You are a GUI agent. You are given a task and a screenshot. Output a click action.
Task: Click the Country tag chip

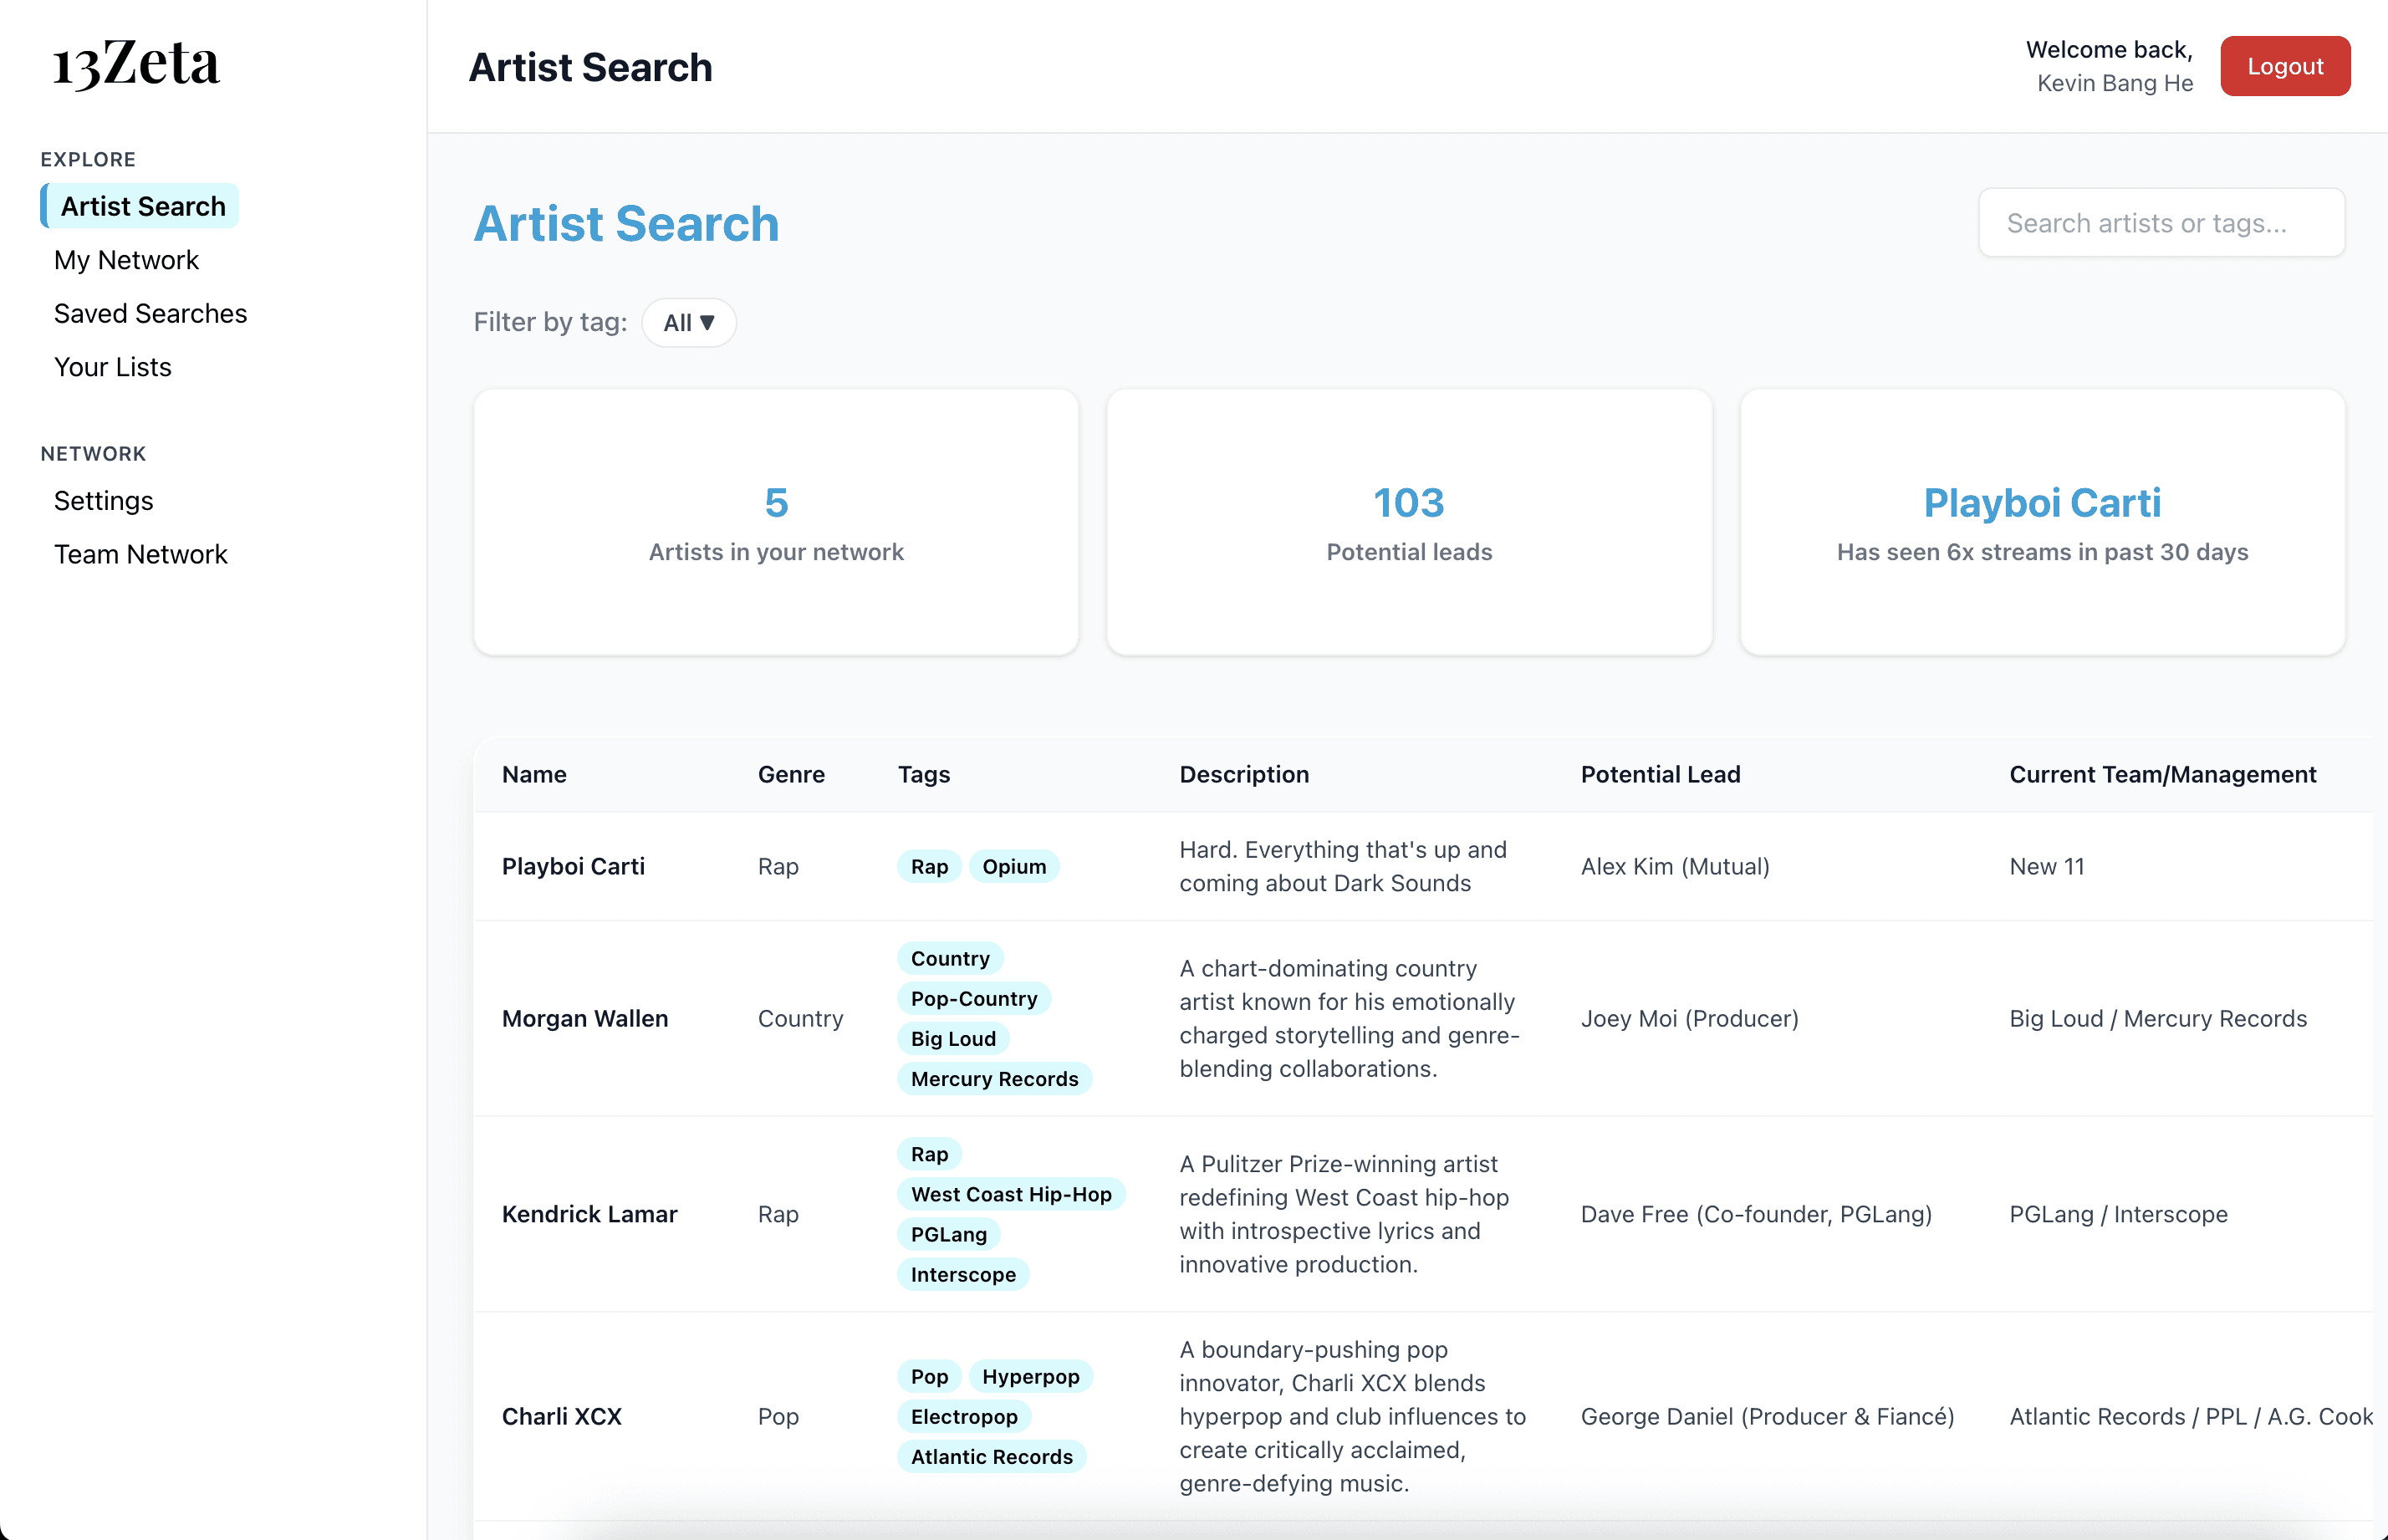[x=950, y=958]
